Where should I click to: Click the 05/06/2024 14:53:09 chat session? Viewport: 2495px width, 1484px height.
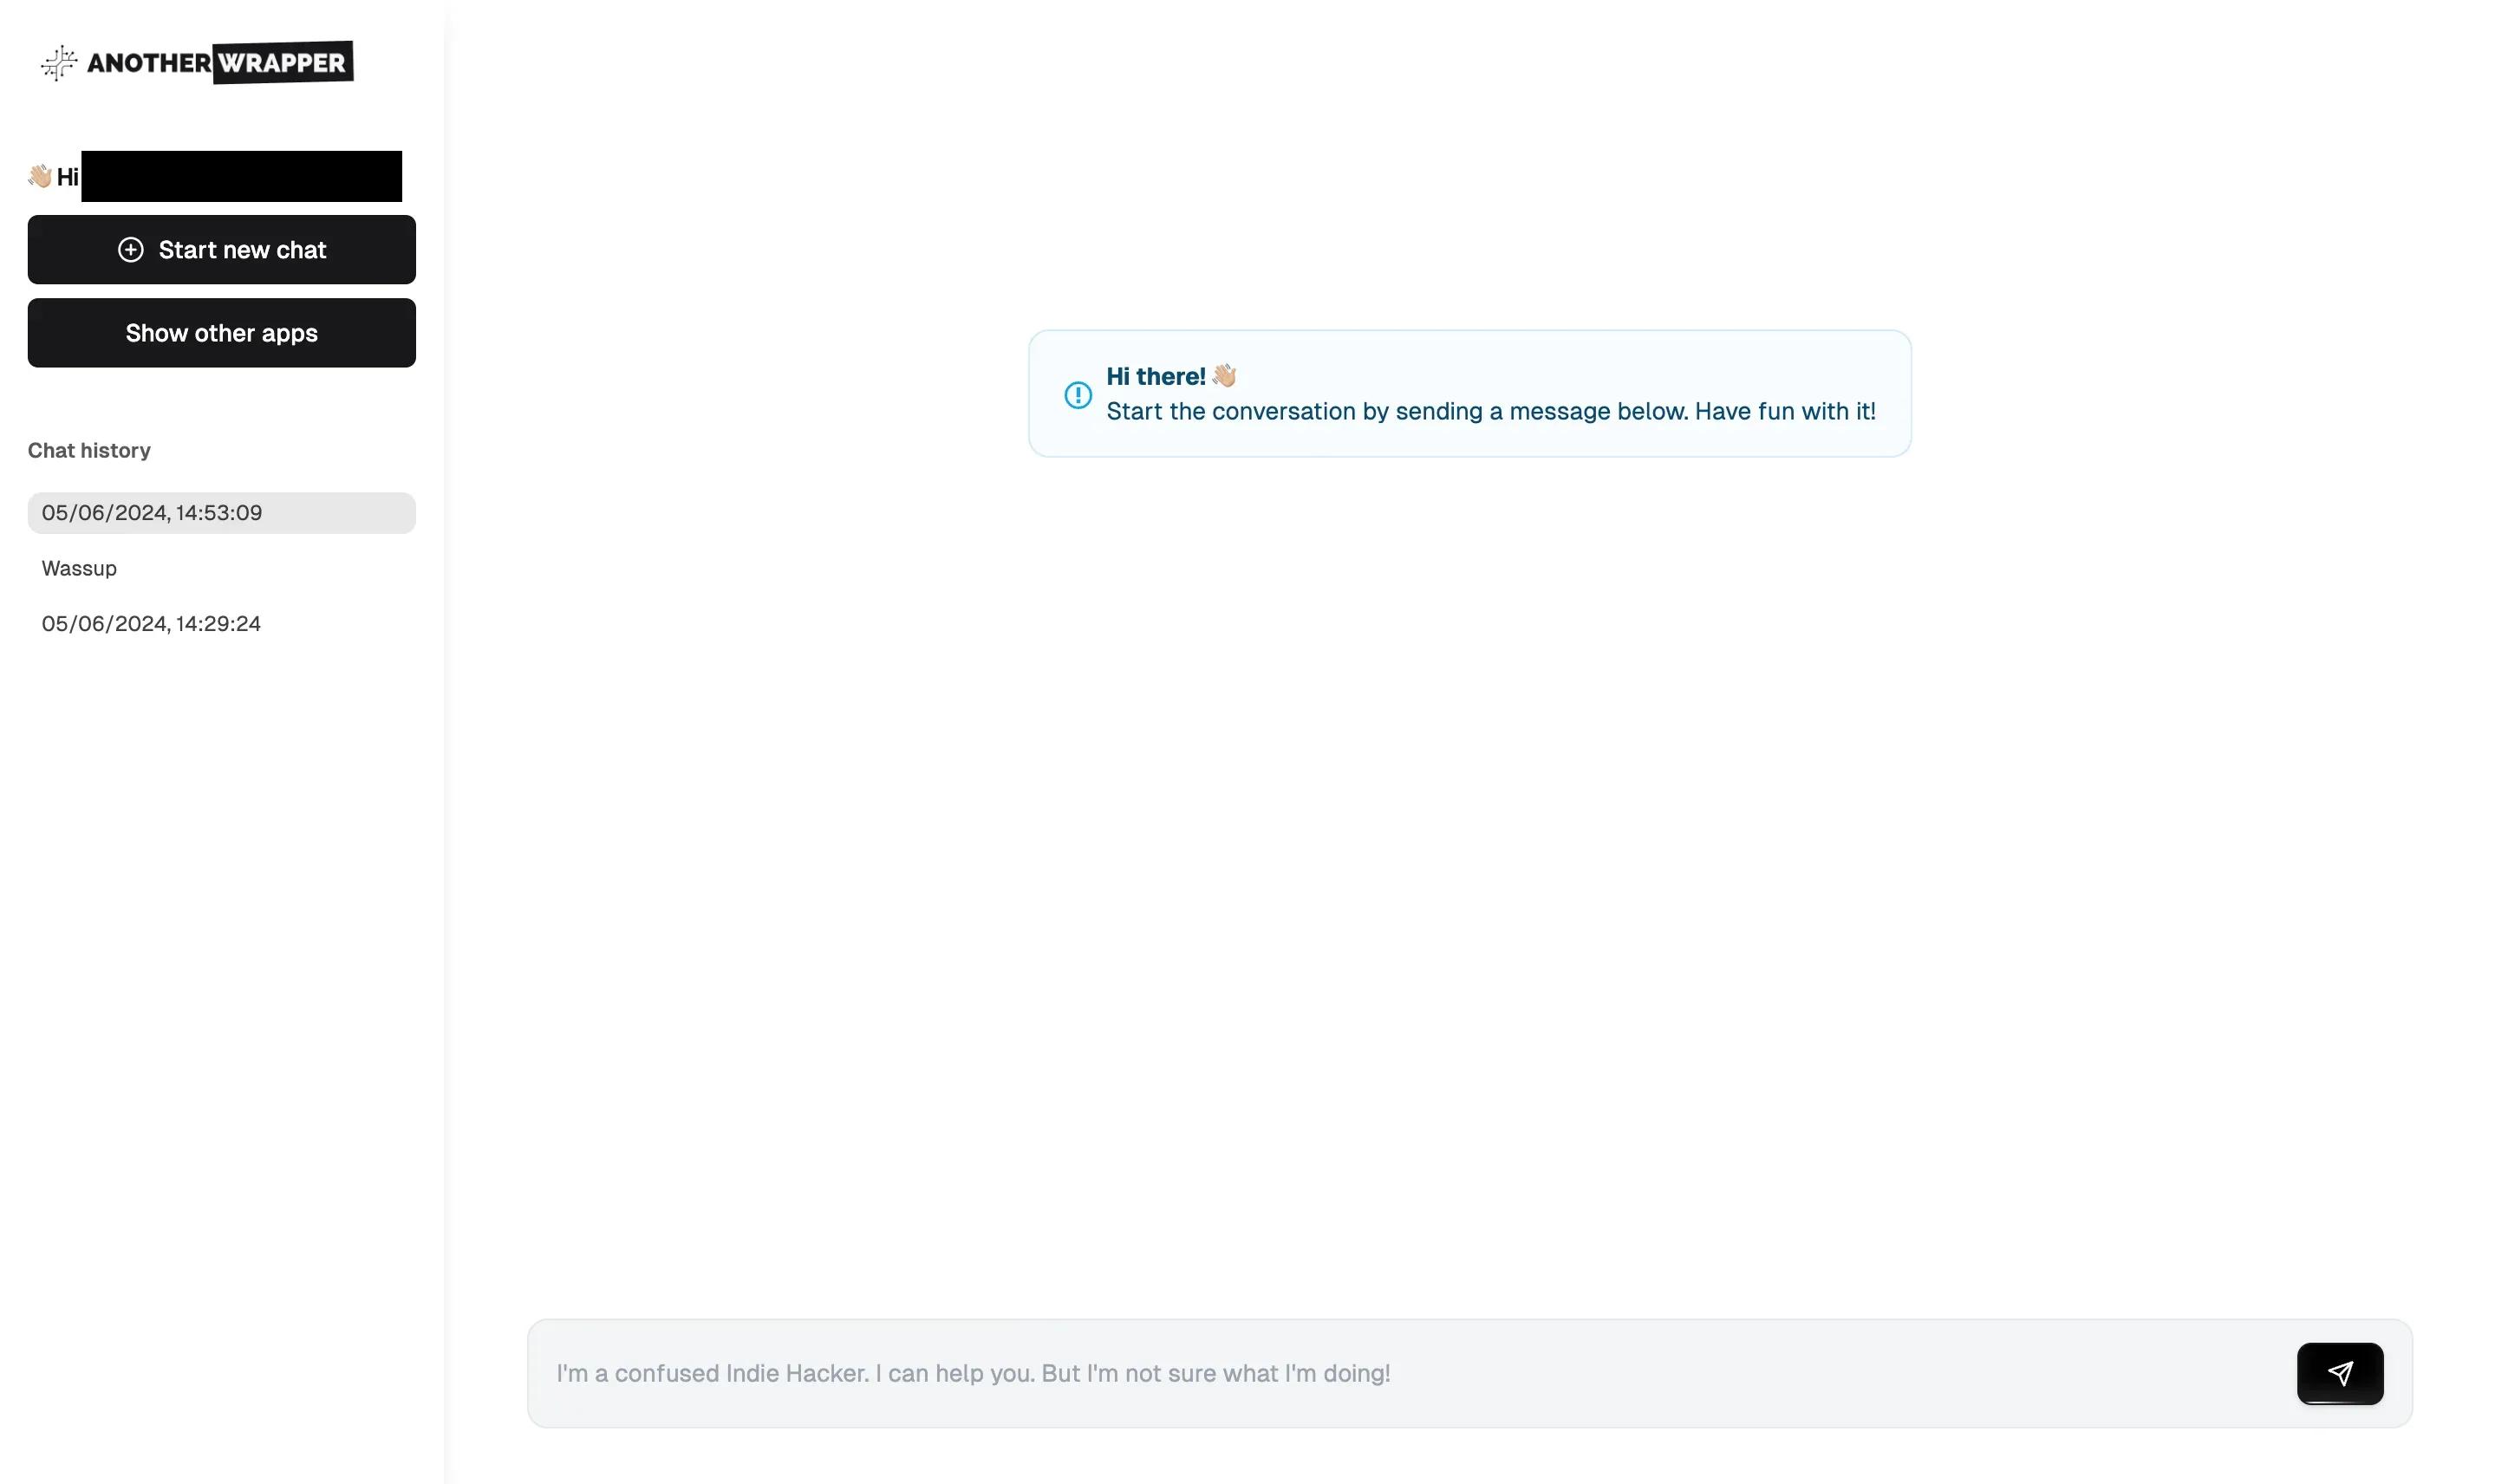221,512
